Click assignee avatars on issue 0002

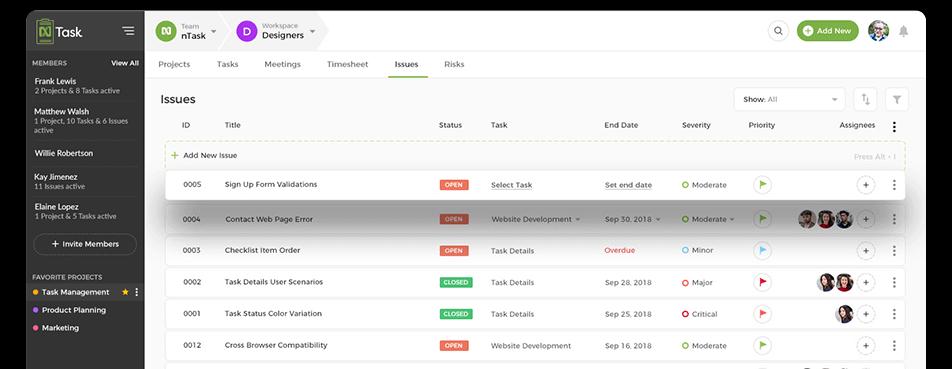pos(835,282)
